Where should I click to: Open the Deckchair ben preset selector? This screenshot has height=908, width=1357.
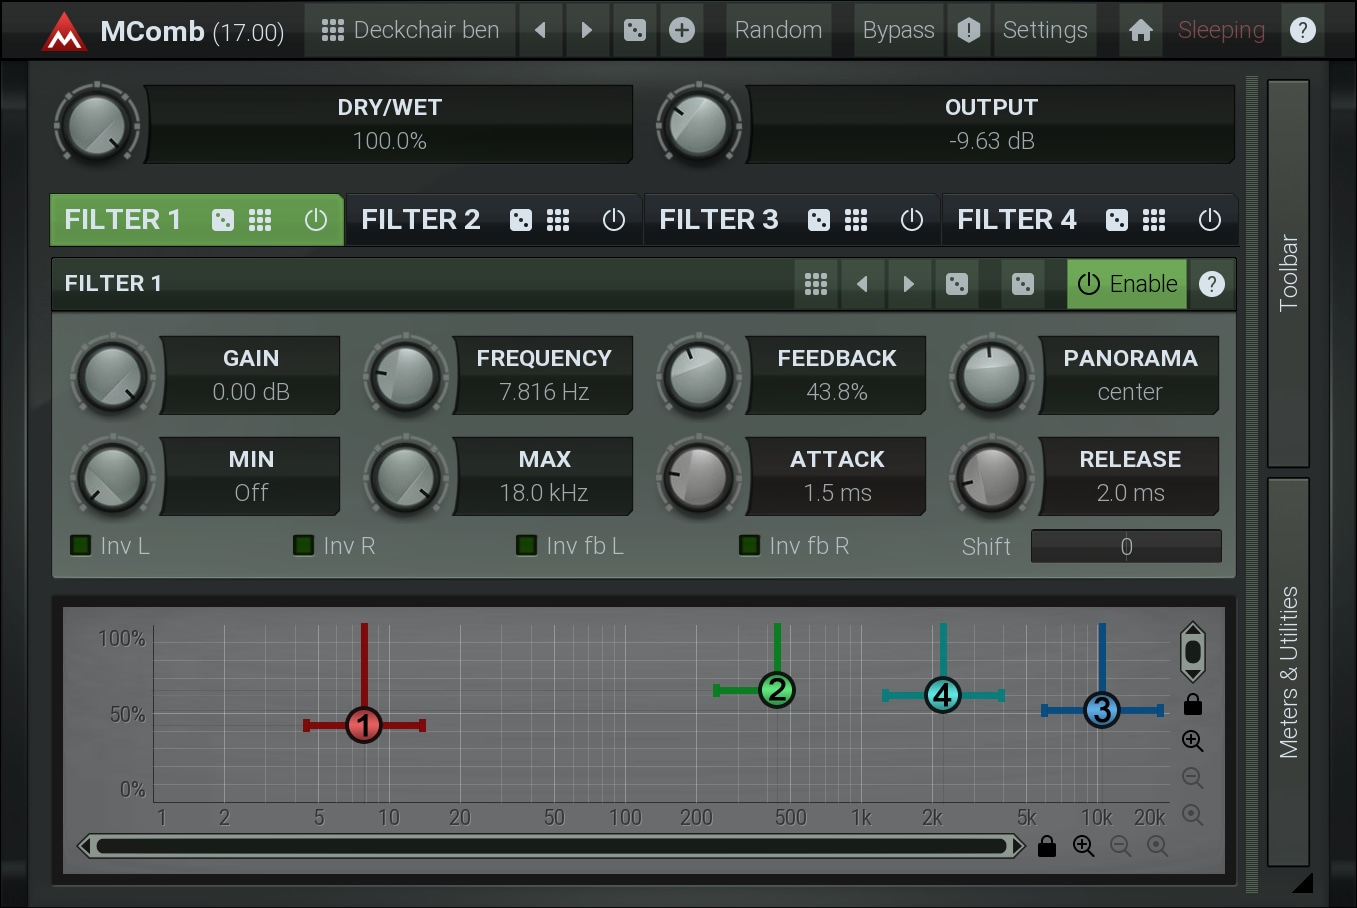(x=411, y=30)
